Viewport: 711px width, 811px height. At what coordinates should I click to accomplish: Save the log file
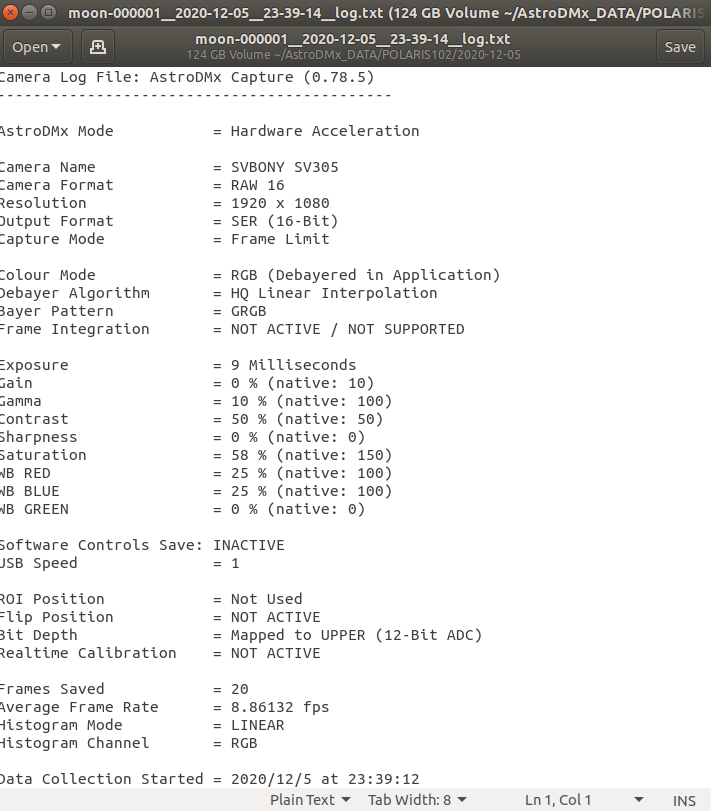(x=680, y=47)
